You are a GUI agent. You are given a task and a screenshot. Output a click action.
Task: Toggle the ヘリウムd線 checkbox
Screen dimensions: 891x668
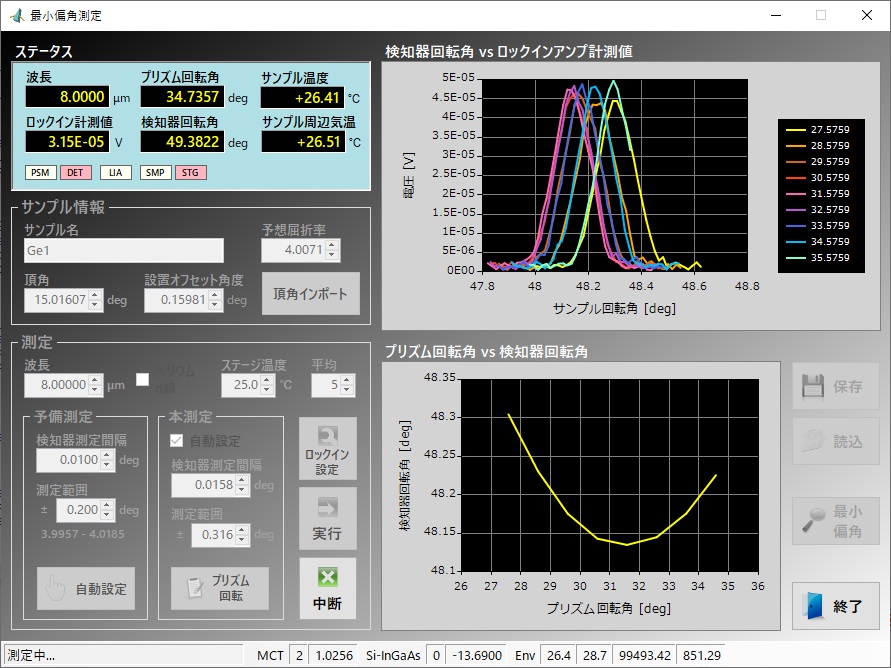(143, 379)
